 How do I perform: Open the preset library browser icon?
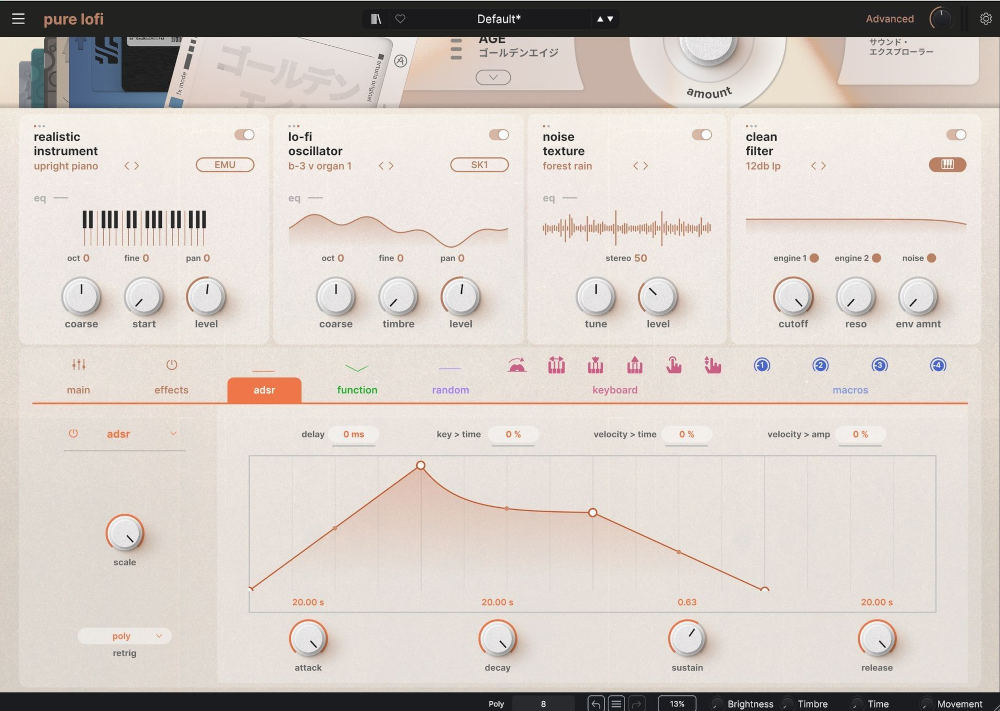point(376,19)
